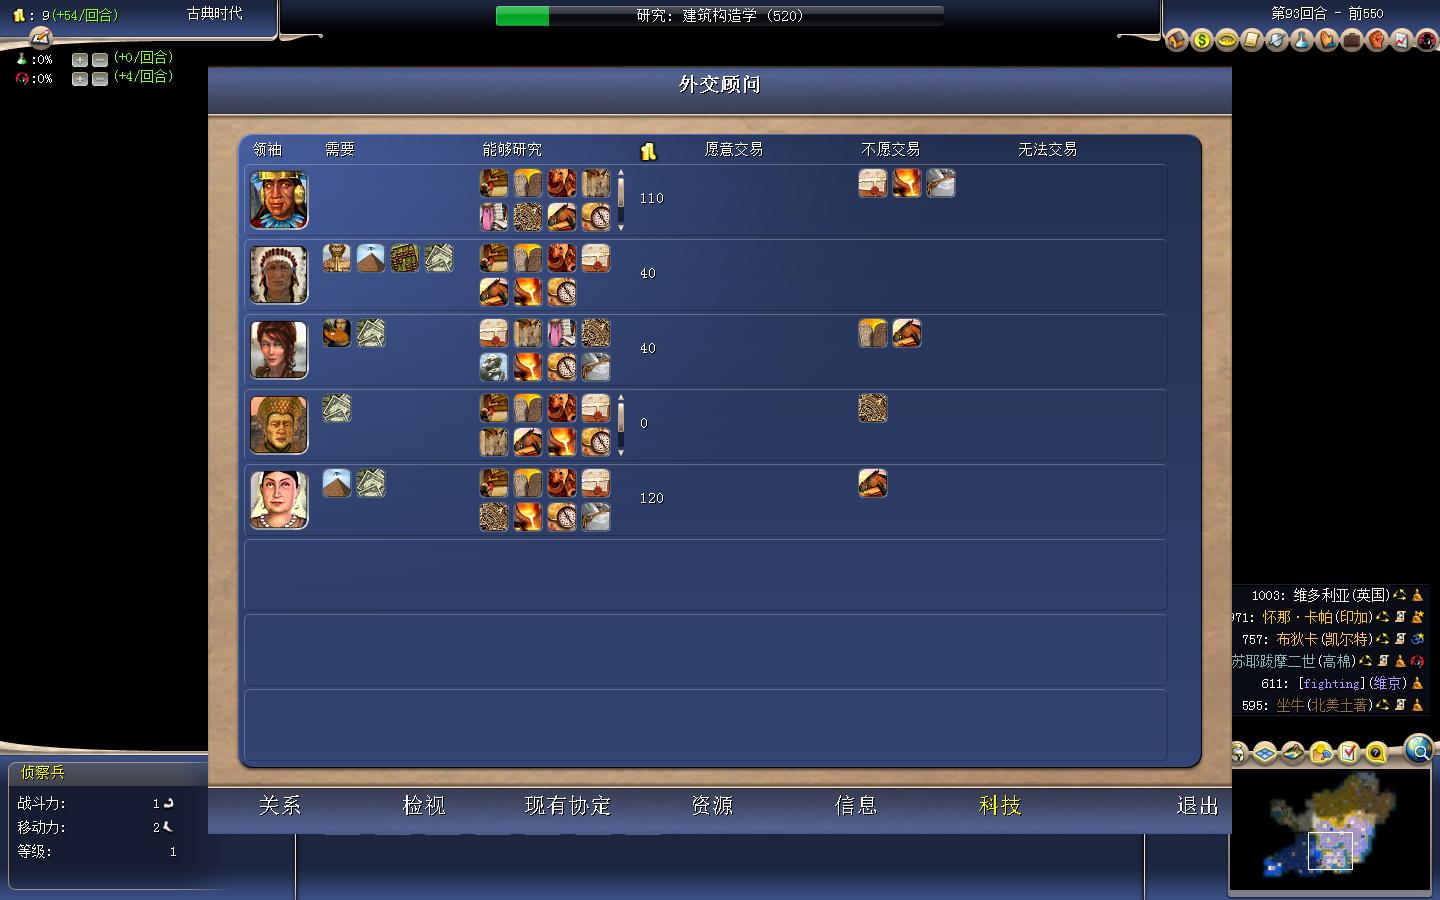The image size is (1440, 900).
Task: Select 怀那·卡帕(印加) in the scoreboard
Action: coord(1318,617)
